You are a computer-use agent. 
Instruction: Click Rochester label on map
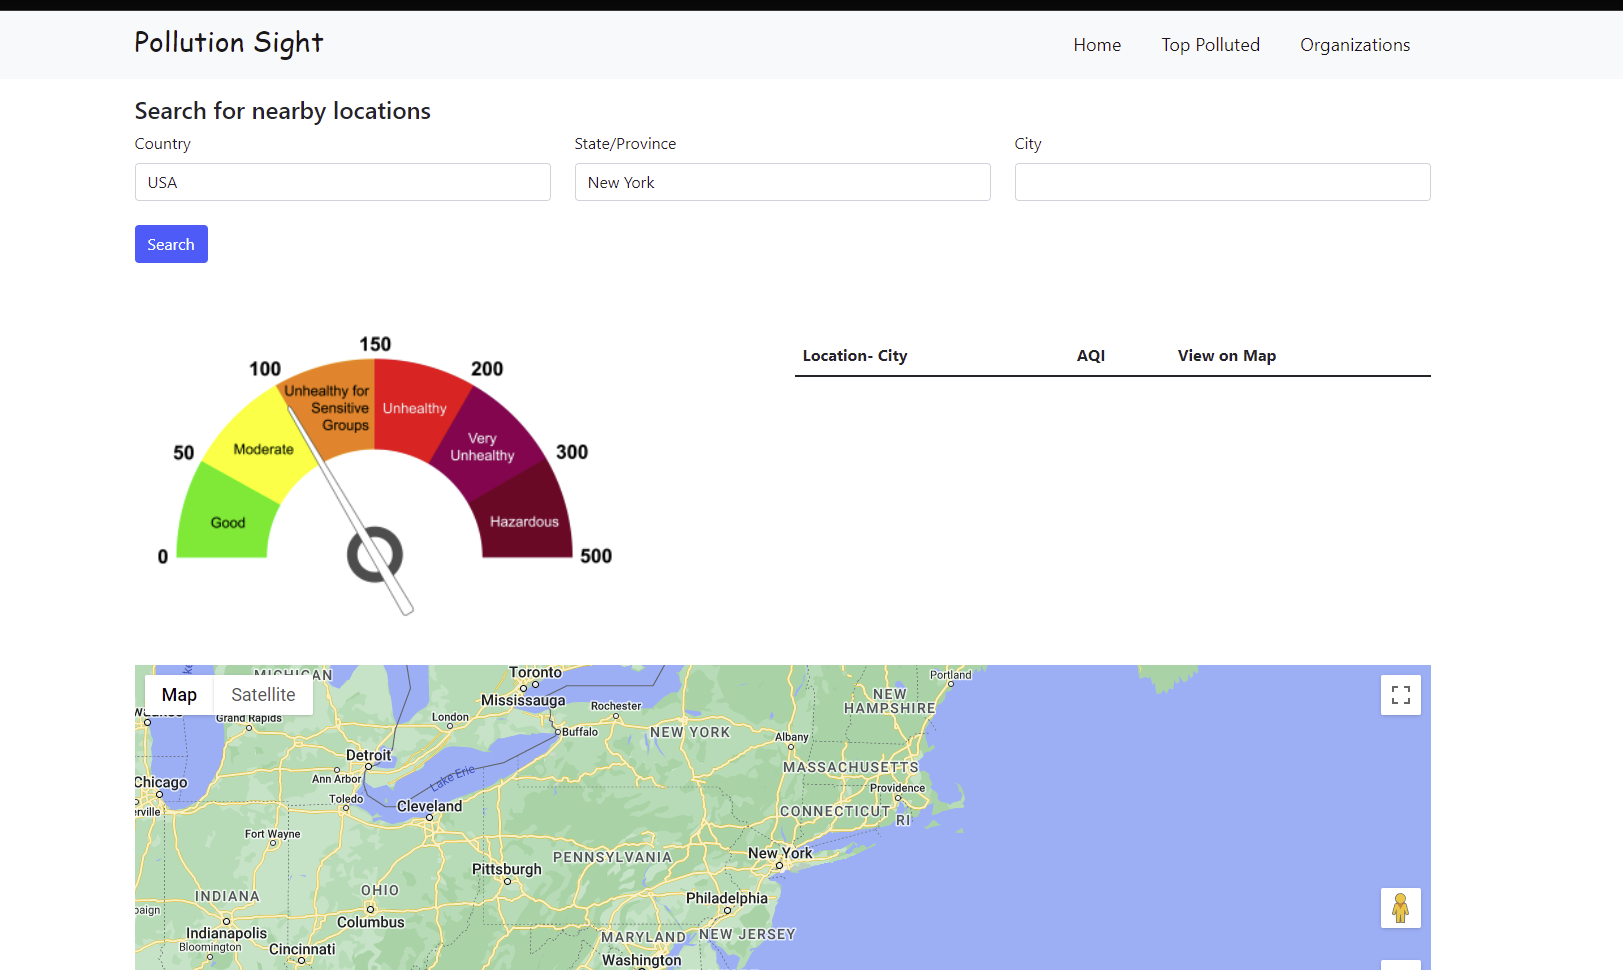(616, 706)
